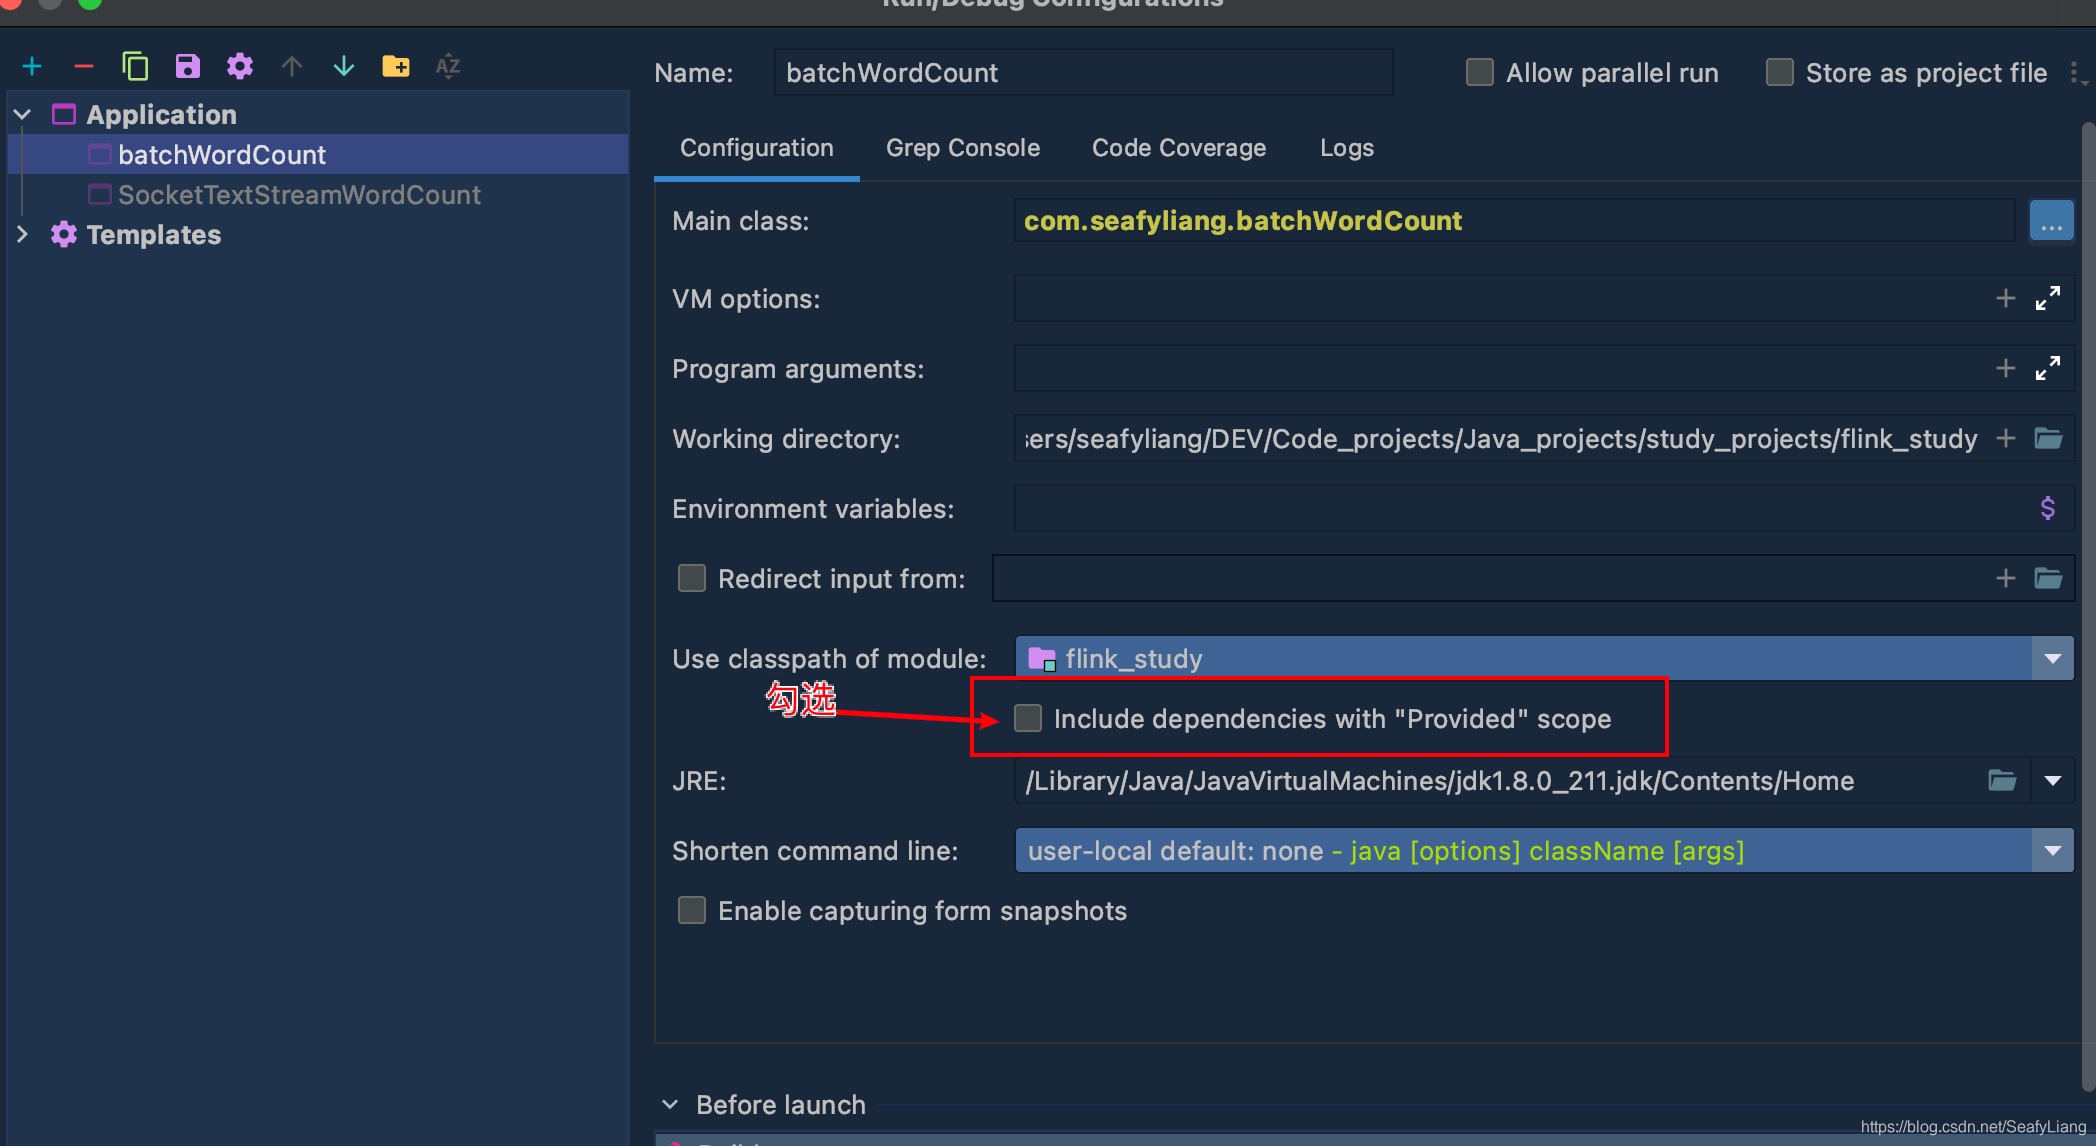2096x1146 pixels.
Task: Open JRE dropdown arrow
Action: pos(2053,780)
